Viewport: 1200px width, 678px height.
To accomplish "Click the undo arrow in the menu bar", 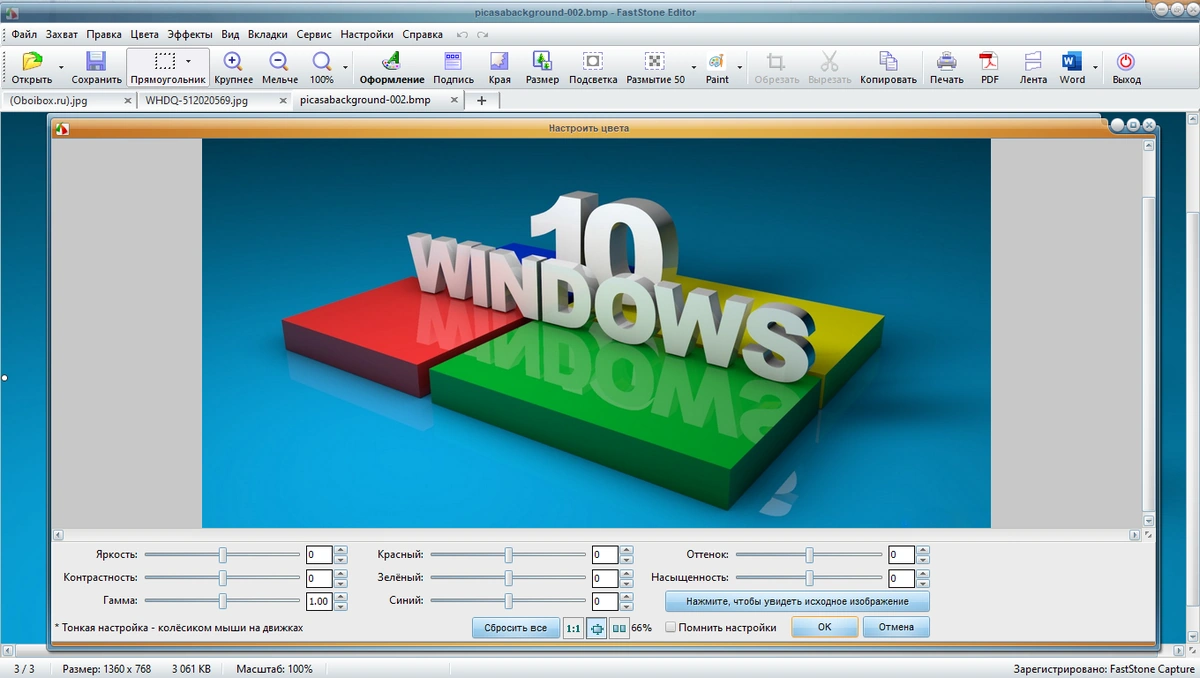I will pos(462,34).
